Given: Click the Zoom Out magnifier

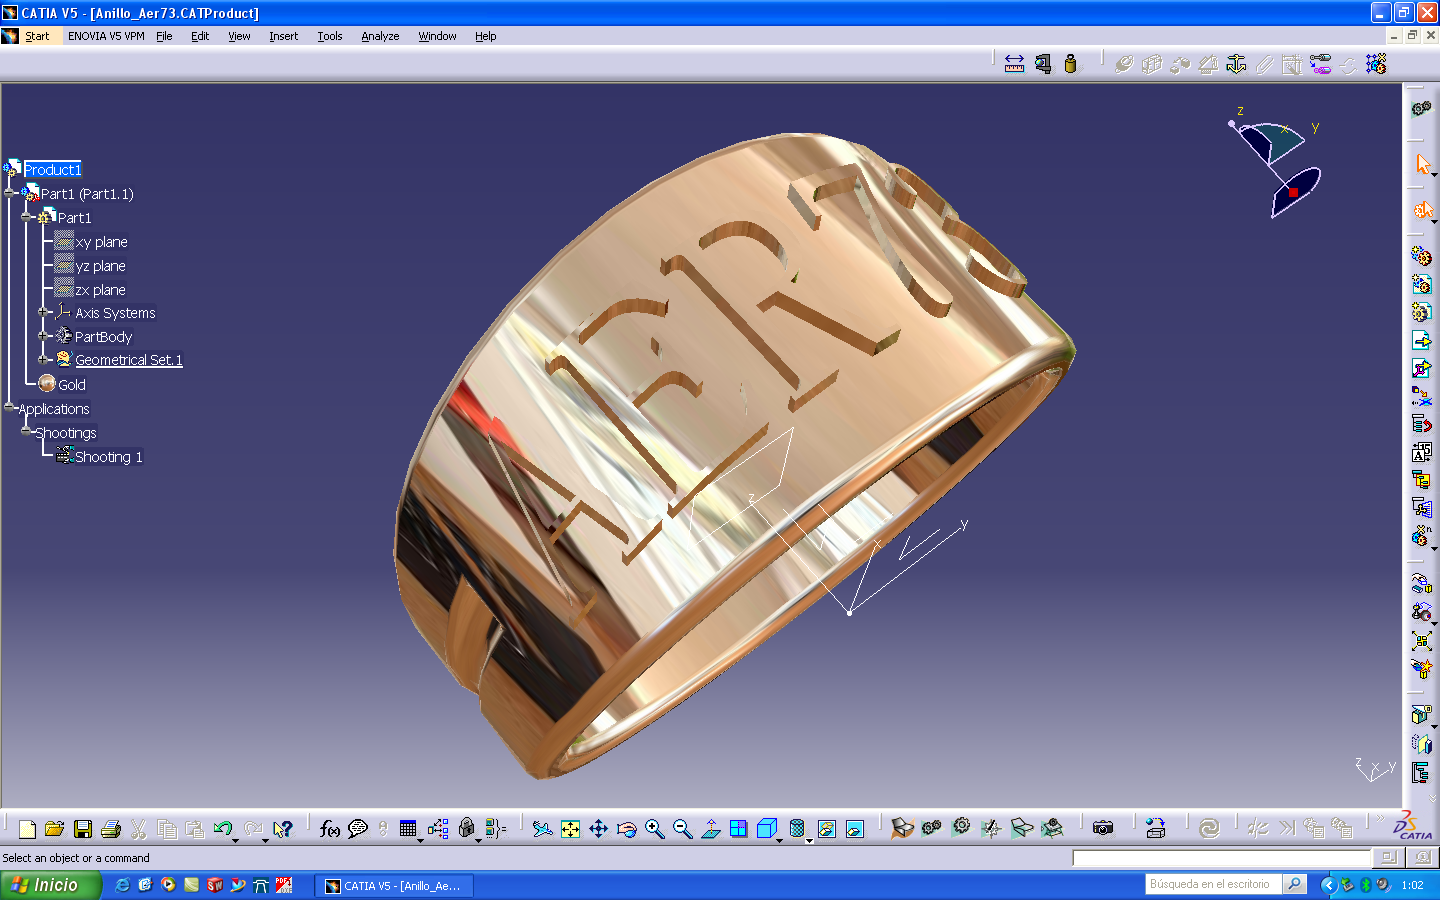Looking at the screenshot, I should click(682, 829).
